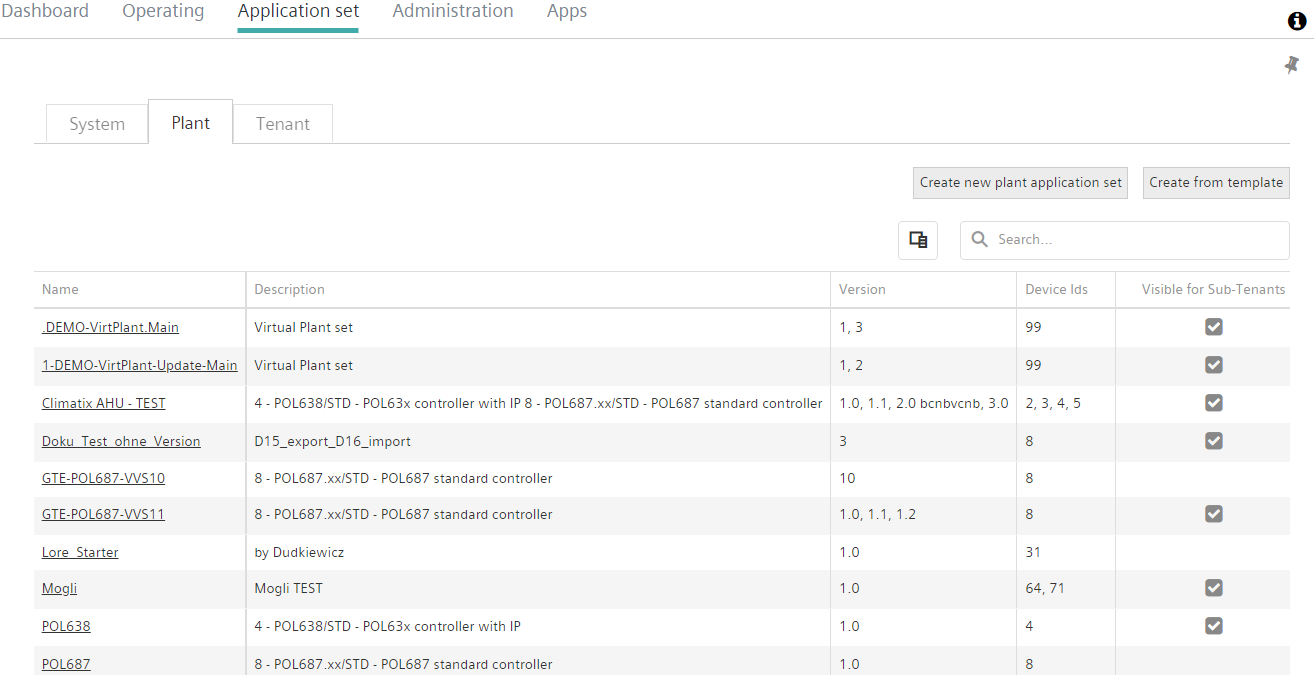Click Create new plant application set
Screen dimensions: 1314x675
click(x=1020, y=183)
